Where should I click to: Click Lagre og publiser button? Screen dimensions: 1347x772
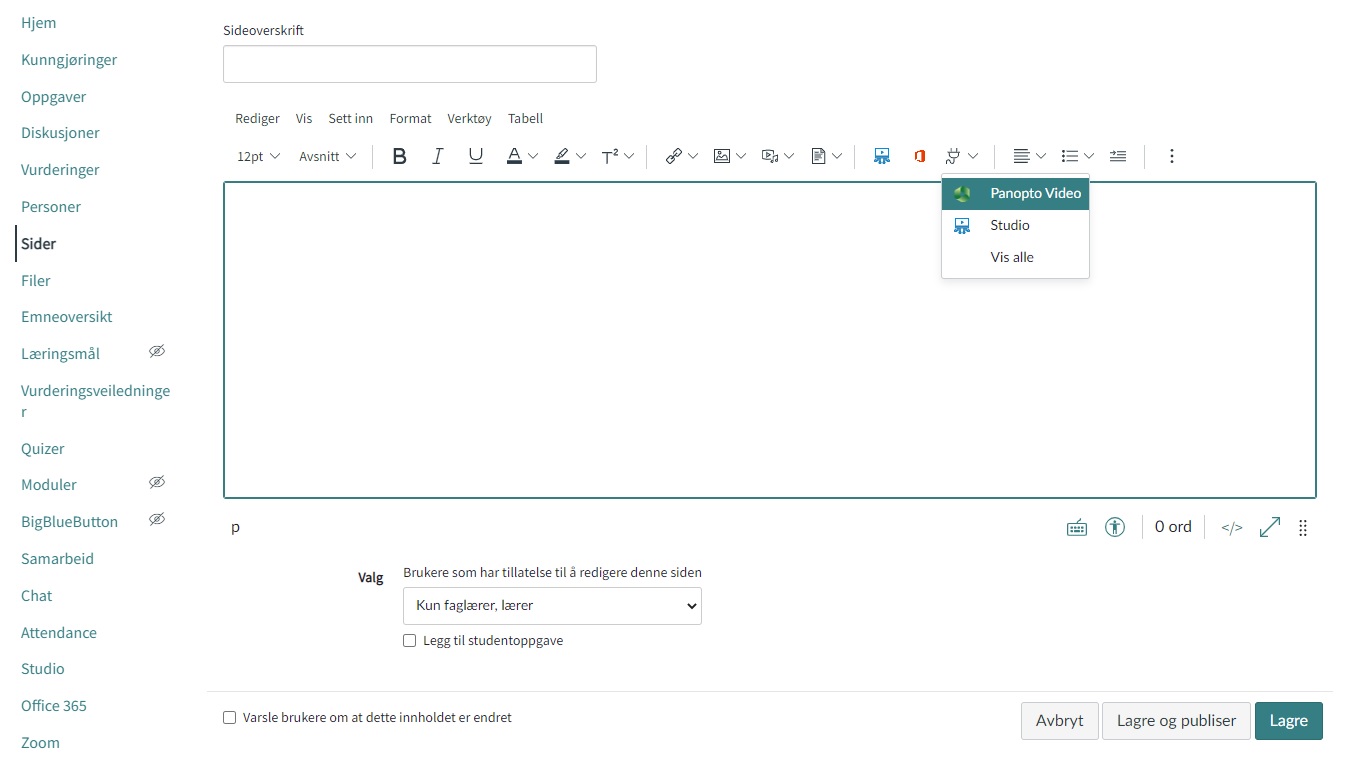1176,721
